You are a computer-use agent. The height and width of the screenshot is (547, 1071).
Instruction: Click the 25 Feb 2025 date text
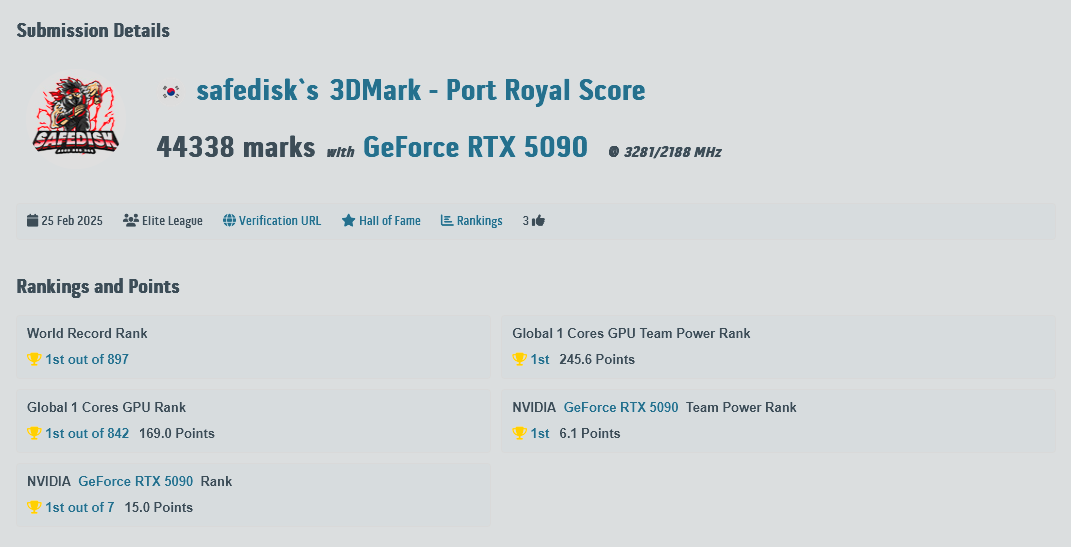coord(72,221)
